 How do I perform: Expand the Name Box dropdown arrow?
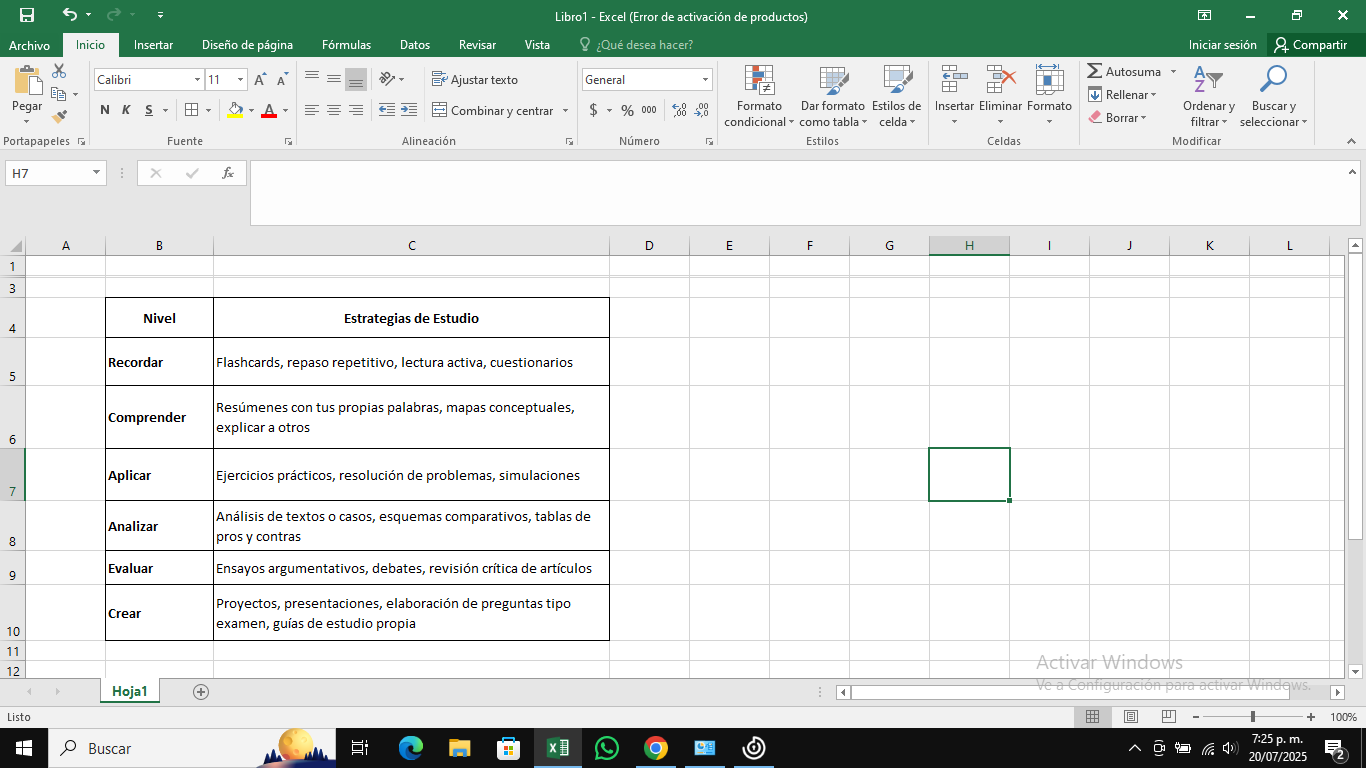point(97,173)
